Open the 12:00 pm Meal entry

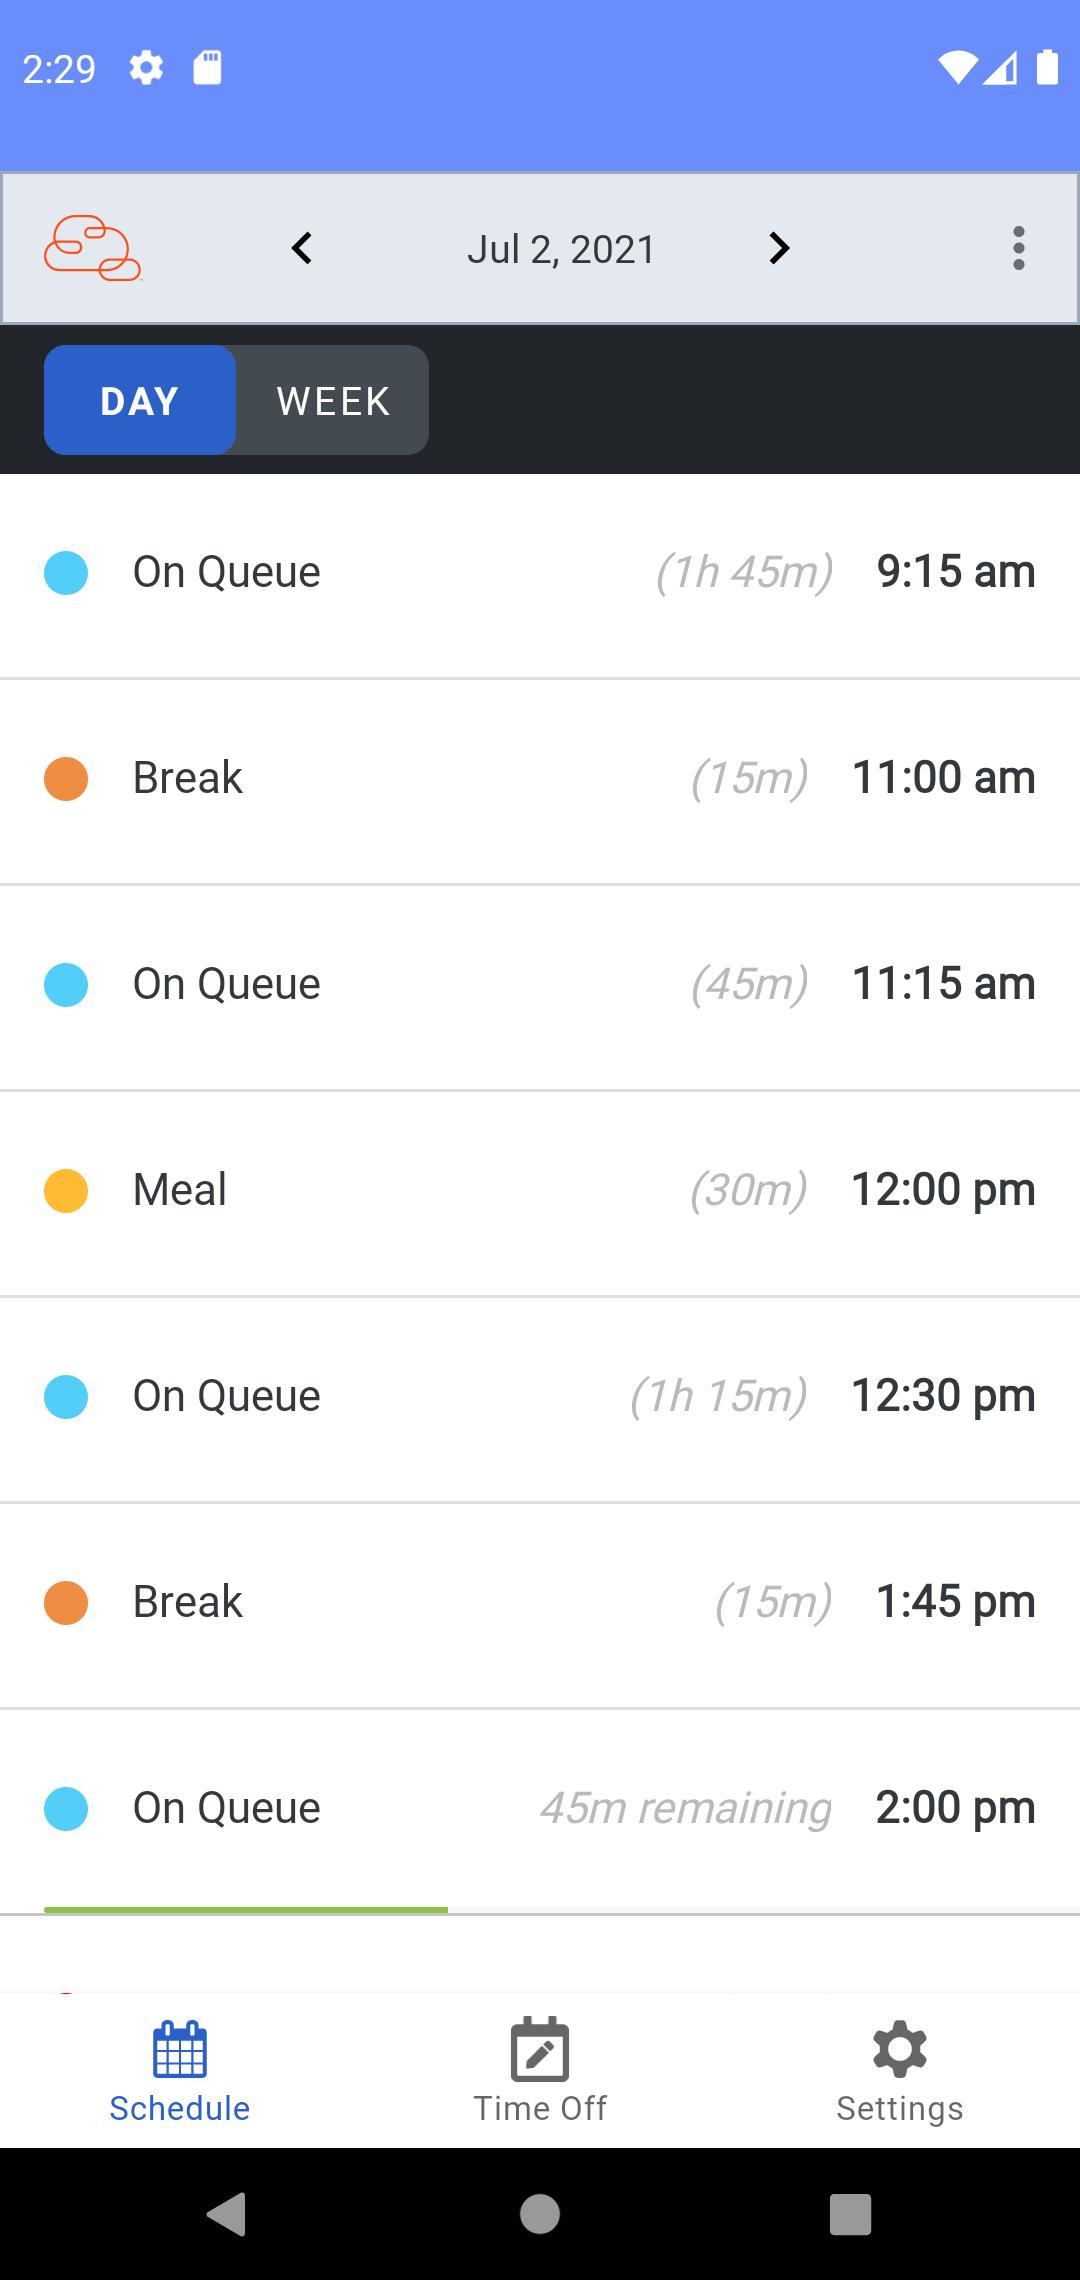[x=540, y=1191]
